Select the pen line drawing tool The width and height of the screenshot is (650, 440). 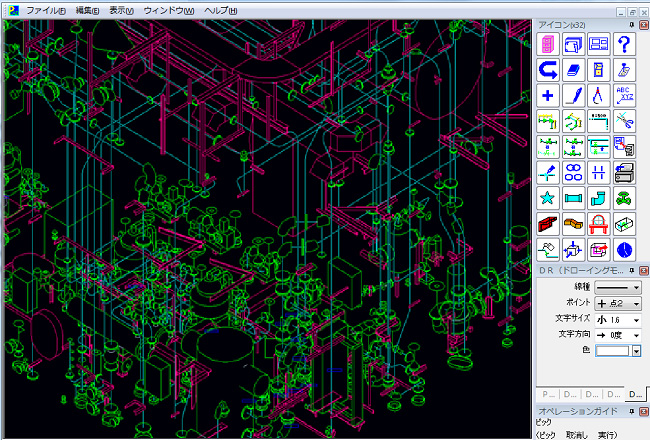pyautogui.click(x=573, y=95)
